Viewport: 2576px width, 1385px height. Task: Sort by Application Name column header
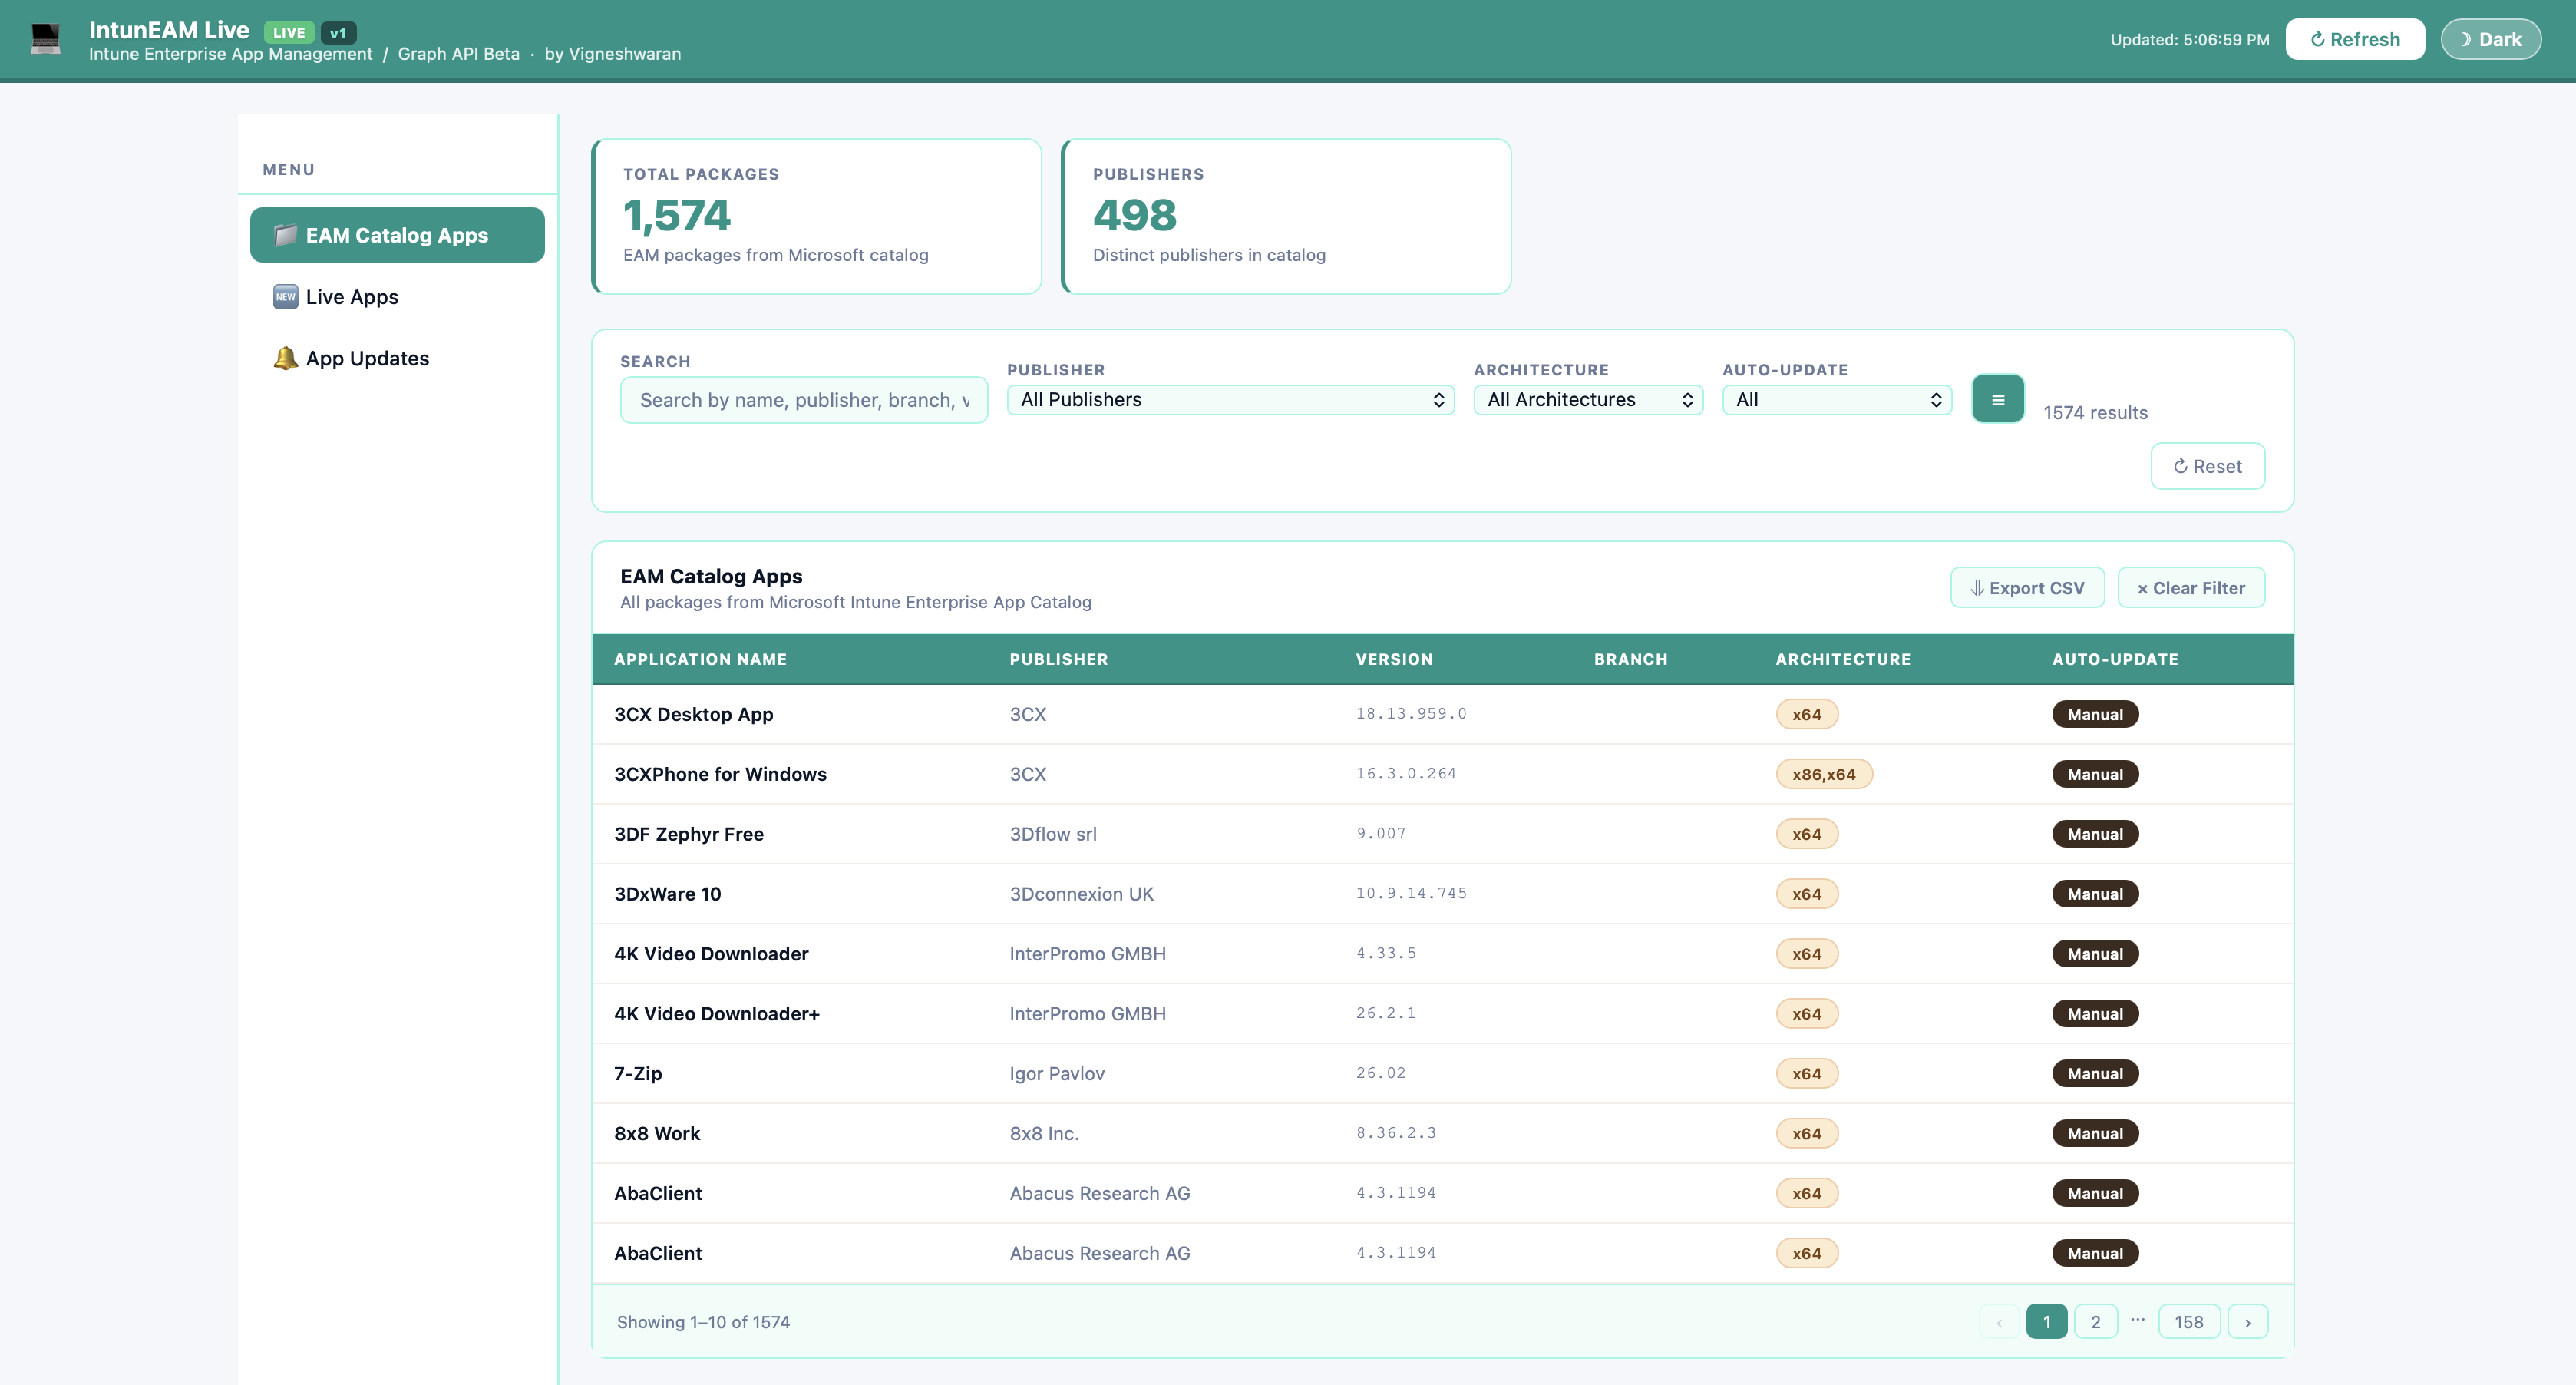coord(700,659)
